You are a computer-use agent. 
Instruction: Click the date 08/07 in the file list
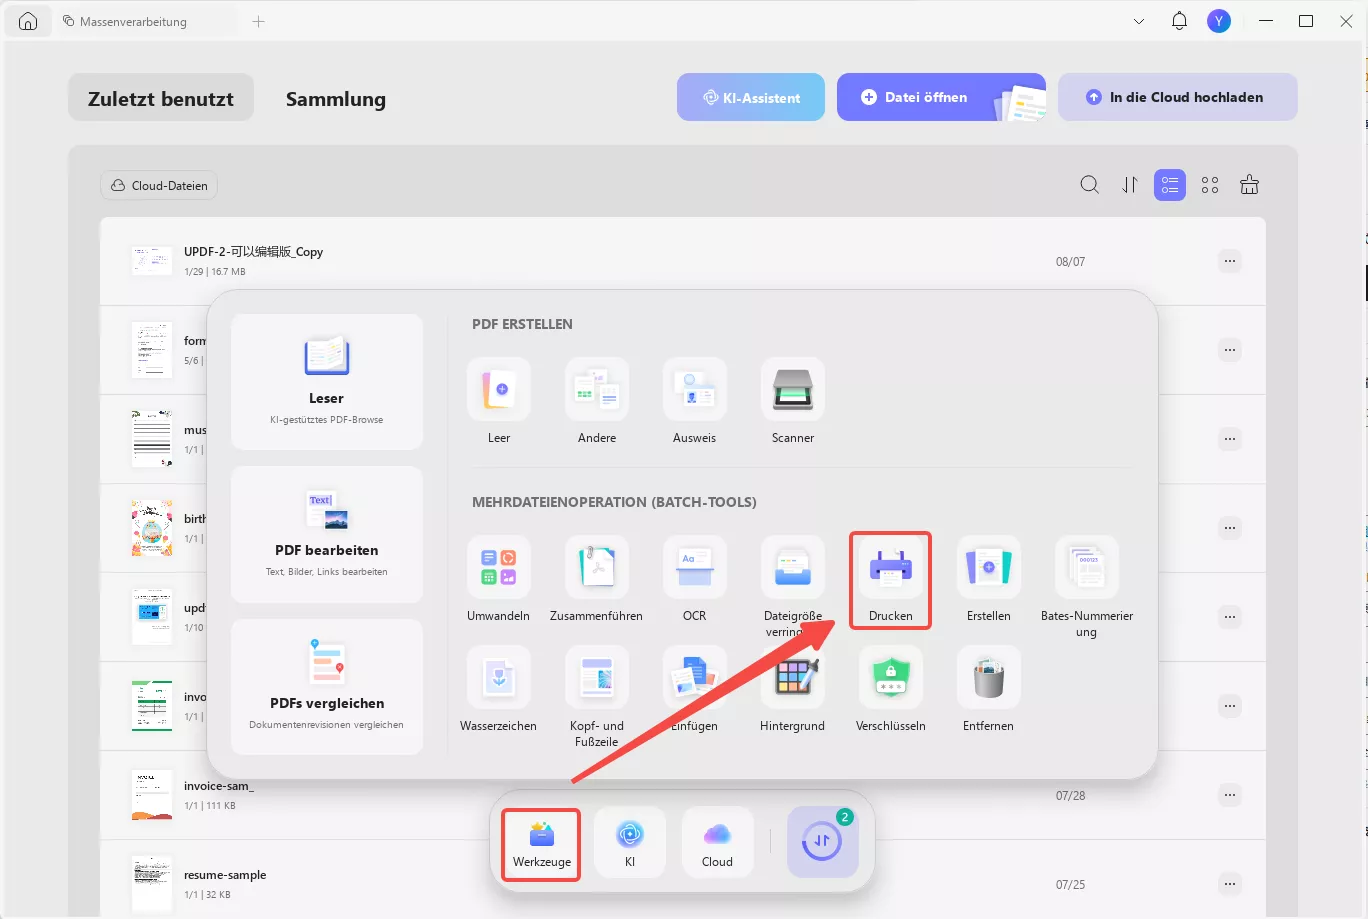click(1070, 262)
